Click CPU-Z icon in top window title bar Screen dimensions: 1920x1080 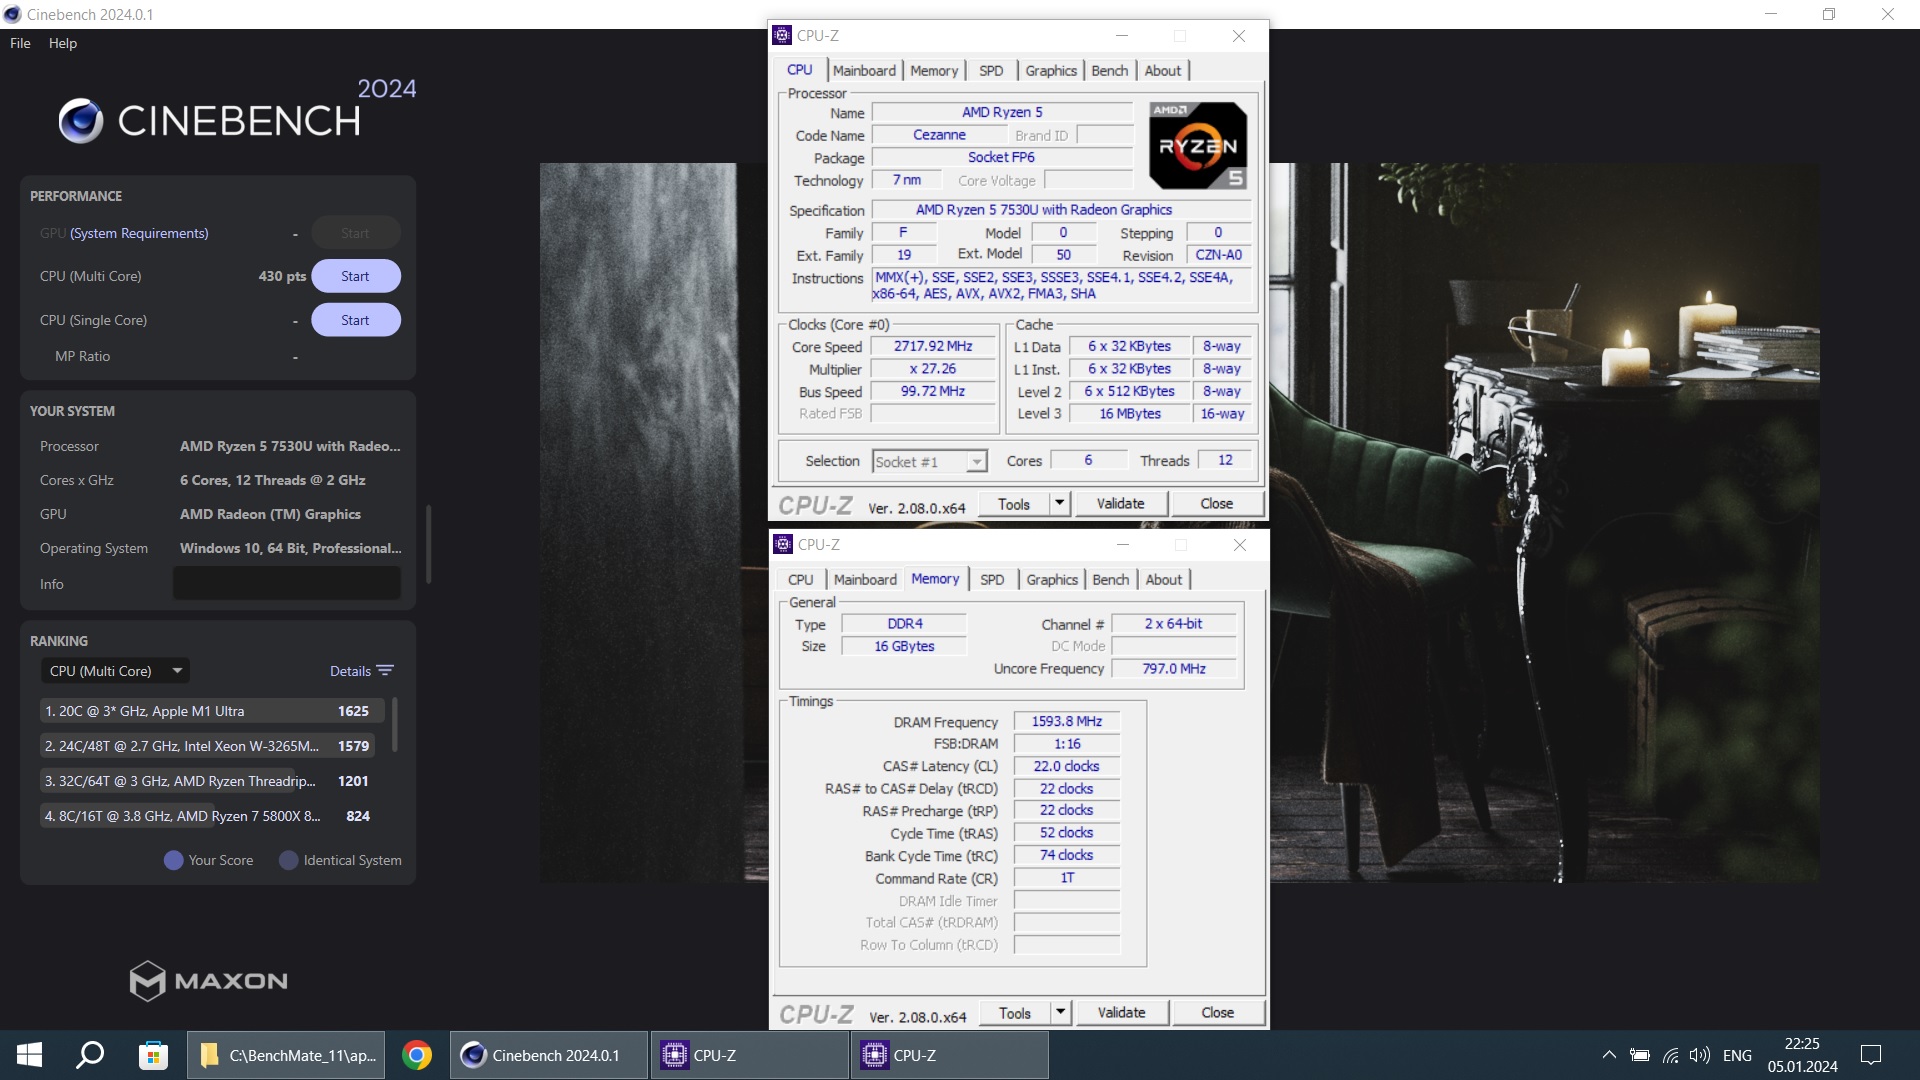(783, 35)
